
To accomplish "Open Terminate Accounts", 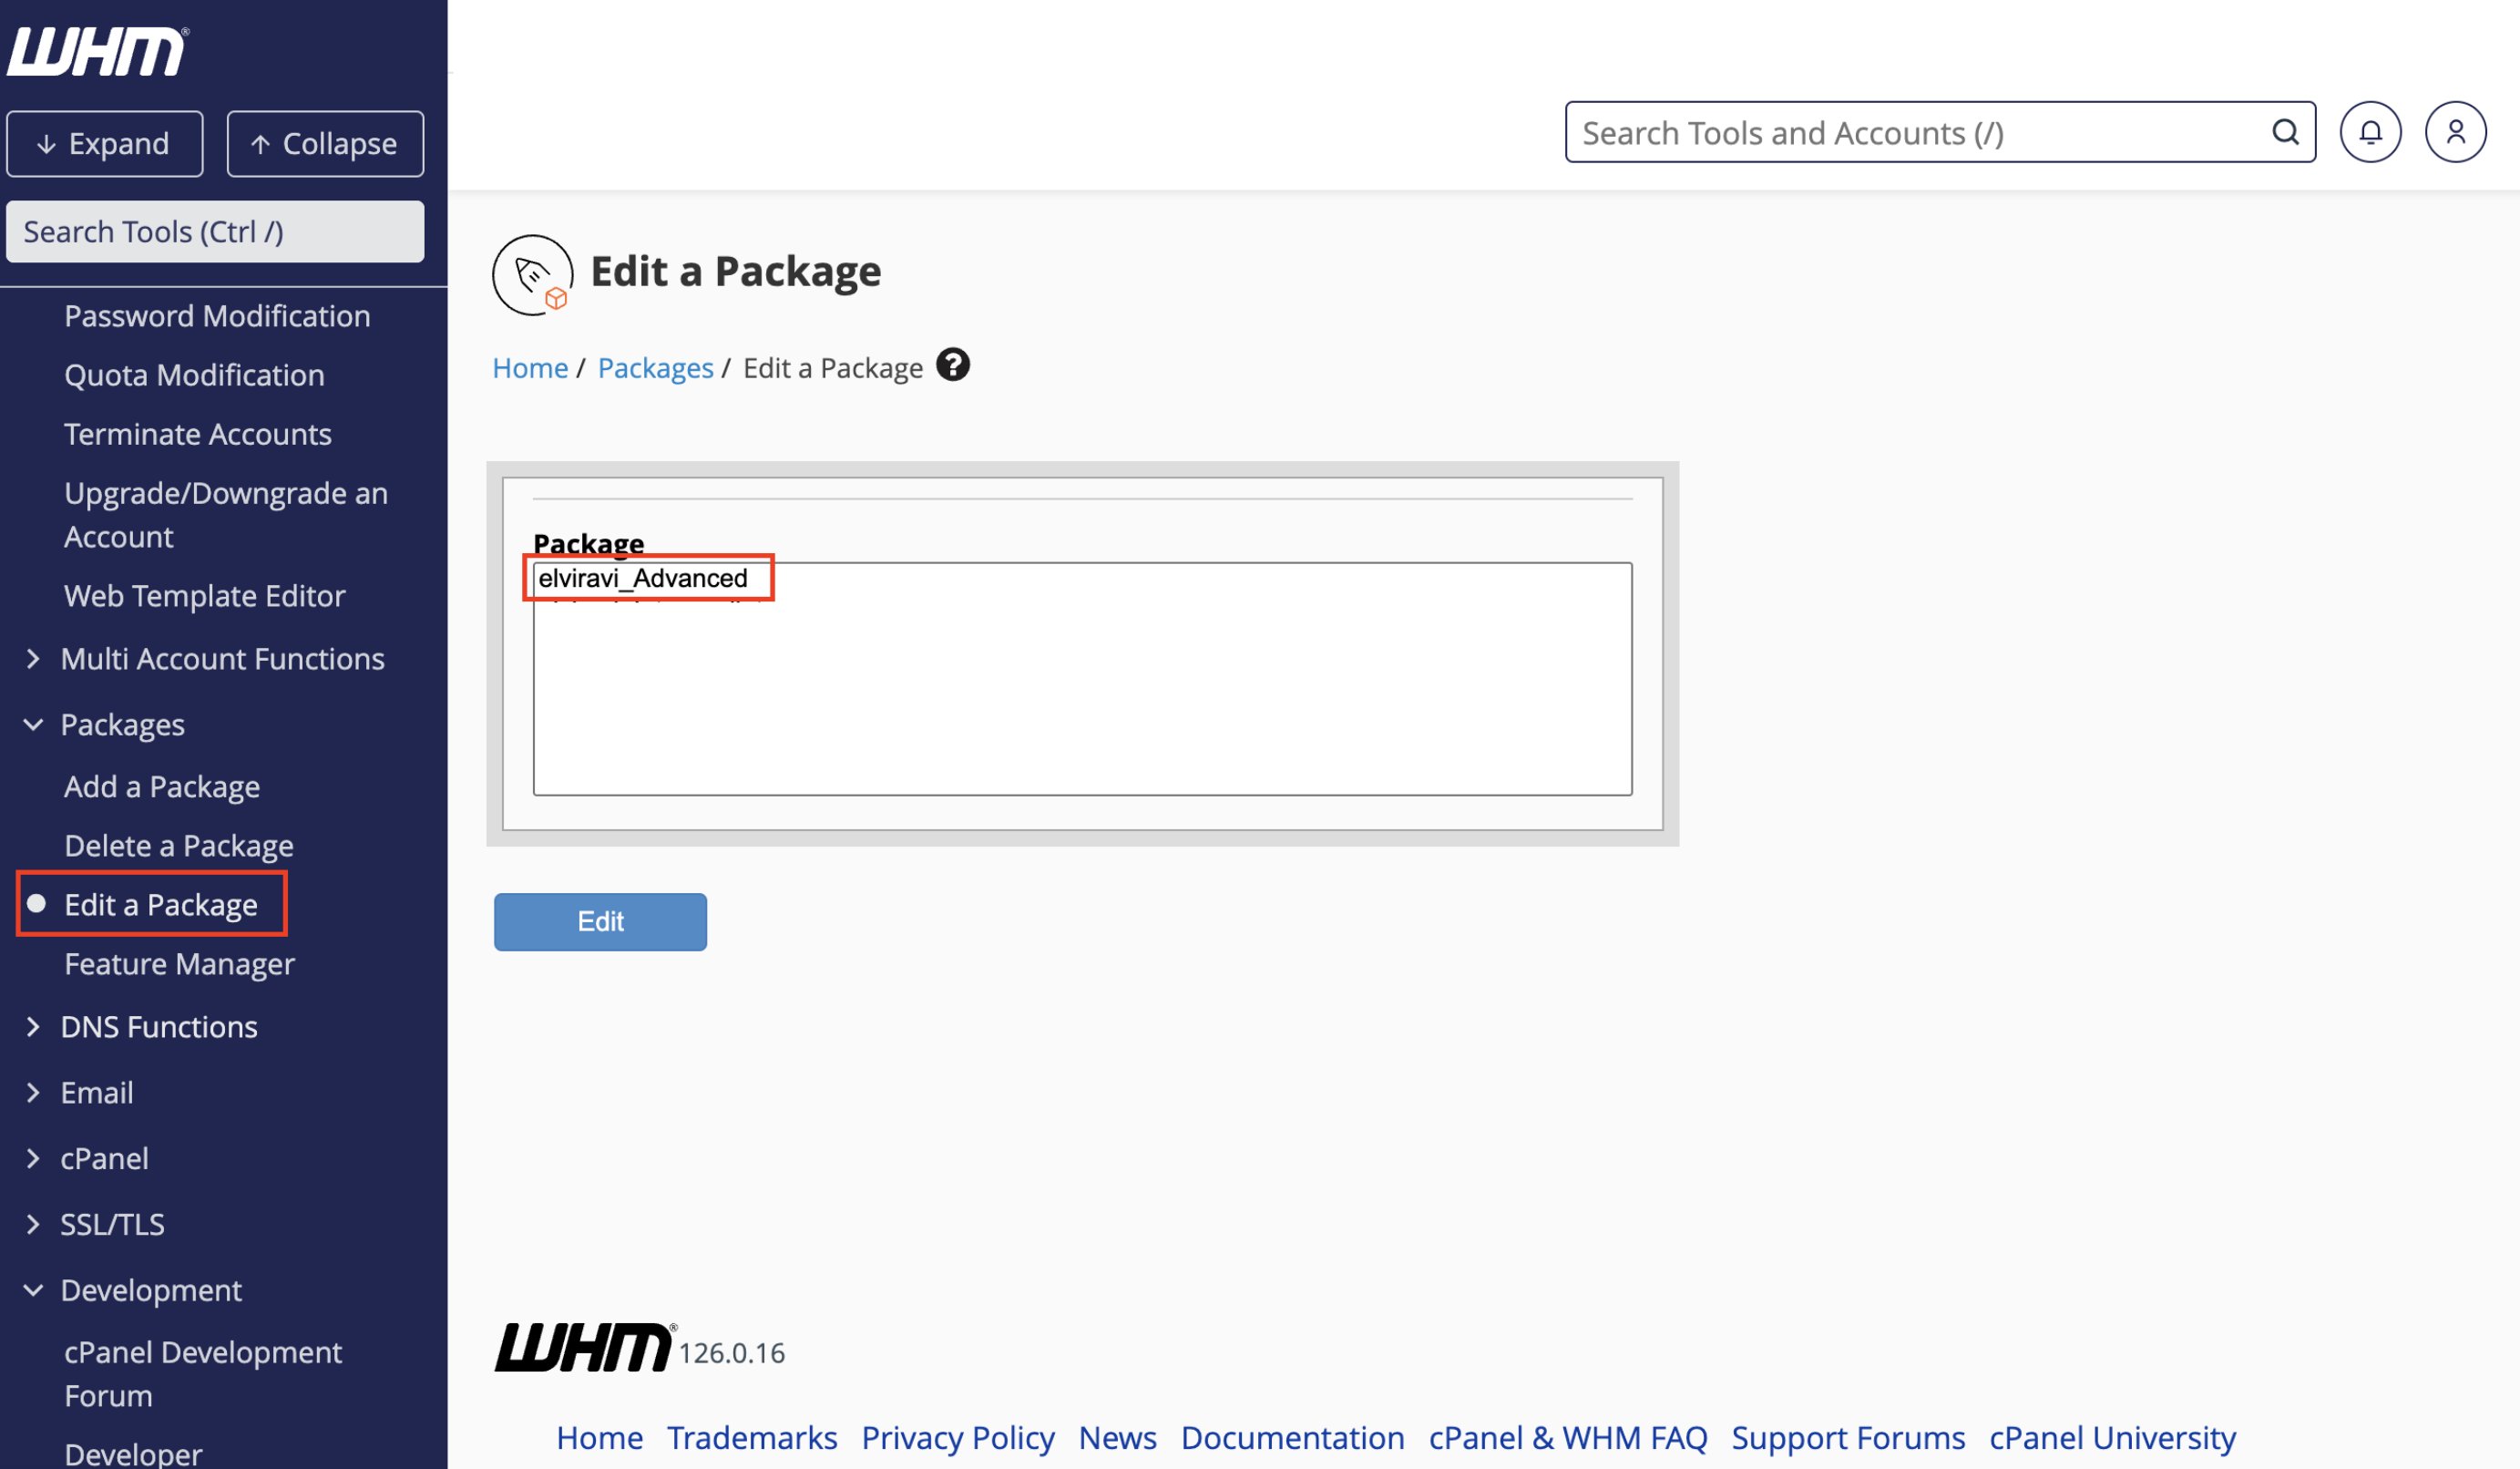I will click(197, 434).
